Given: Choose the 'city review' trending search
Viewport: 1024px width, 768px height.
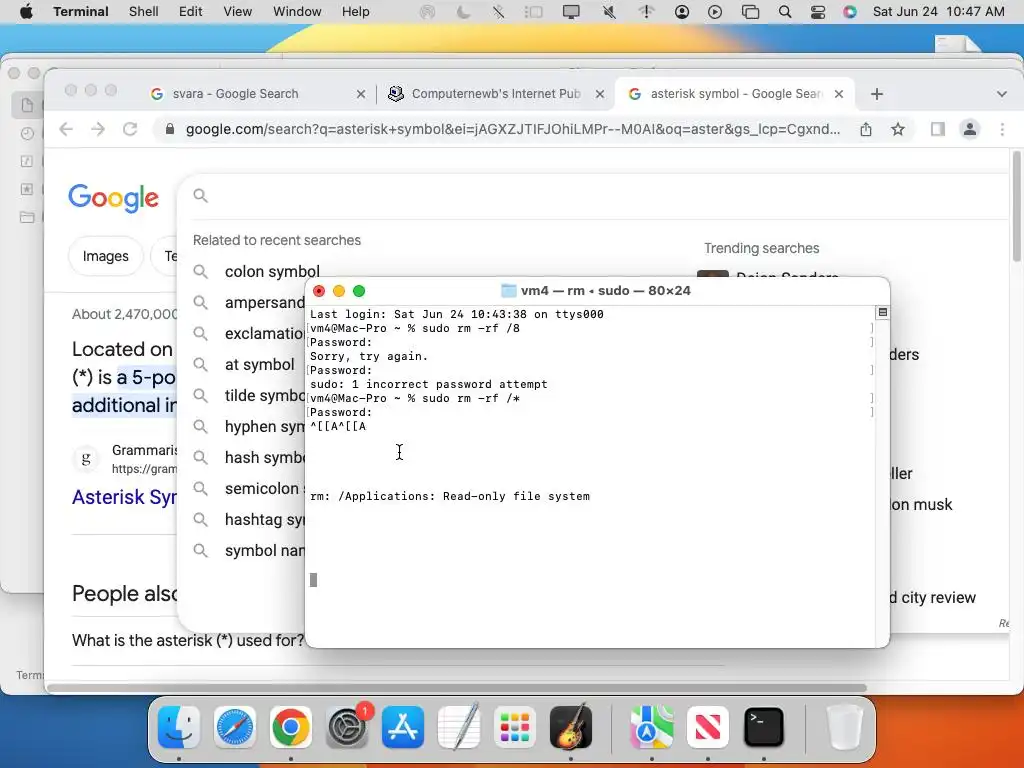Looking at the screenshot, I should (933, 598).
